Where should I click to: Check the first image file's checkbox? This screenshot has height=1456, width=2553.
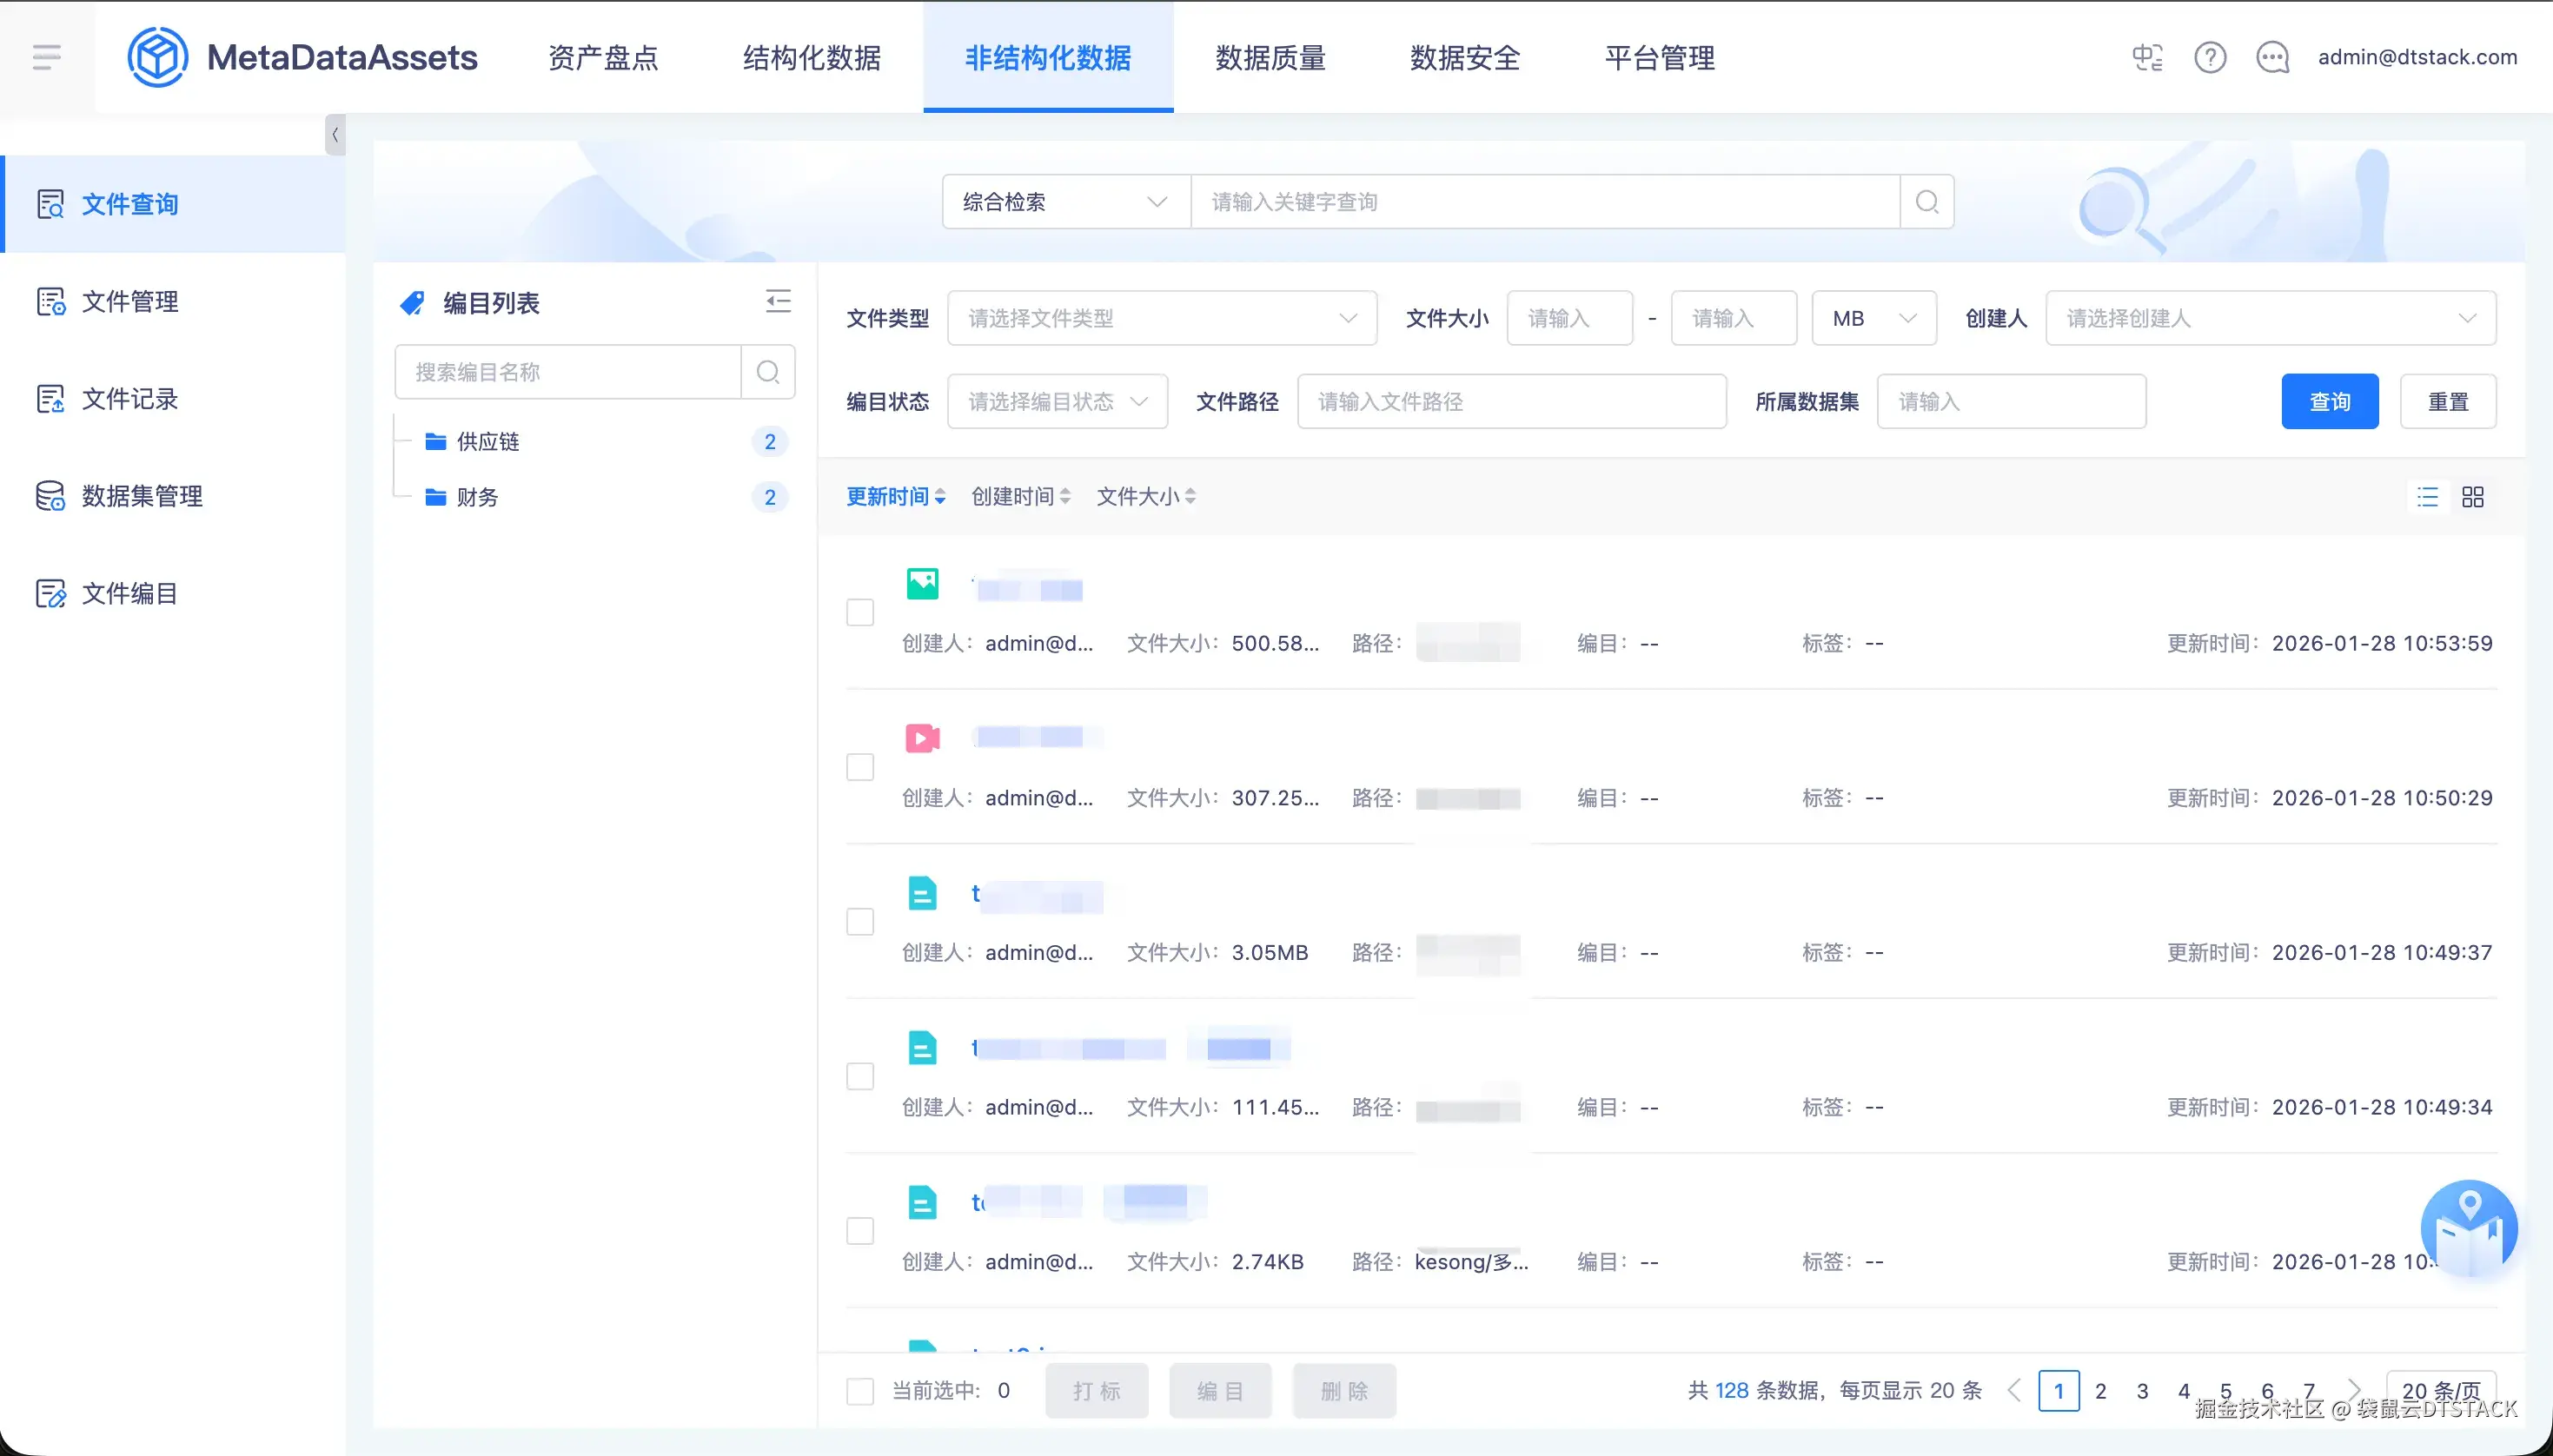[860, 612]
